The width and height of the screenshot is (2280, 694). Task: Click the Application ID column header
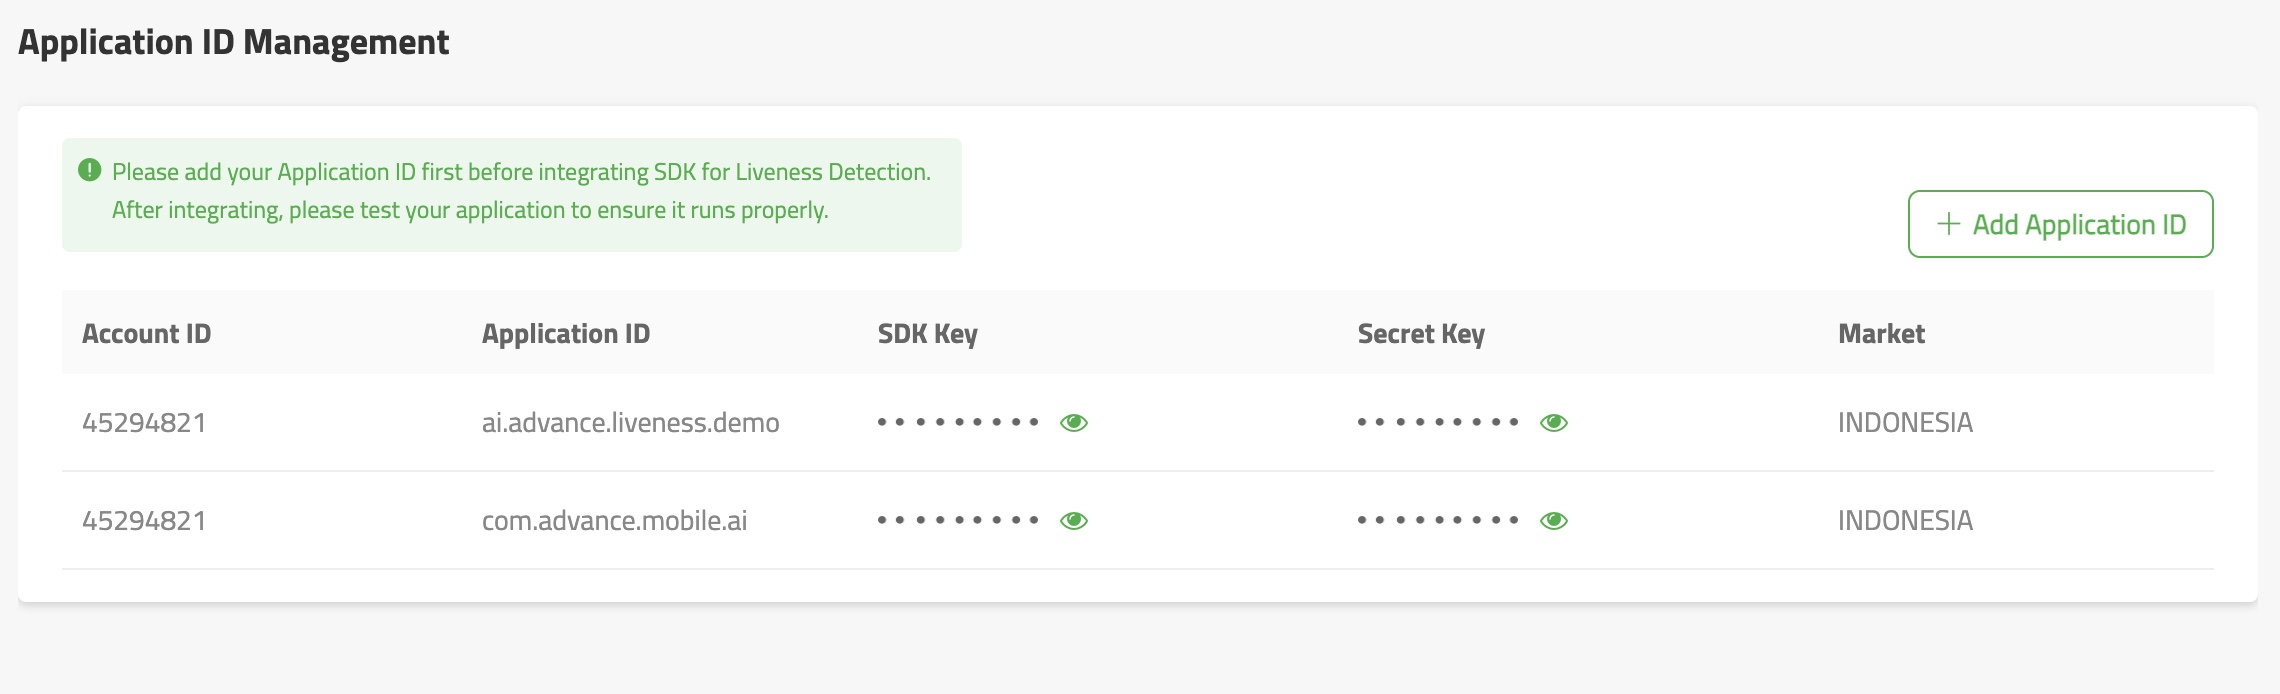(566, 334)
